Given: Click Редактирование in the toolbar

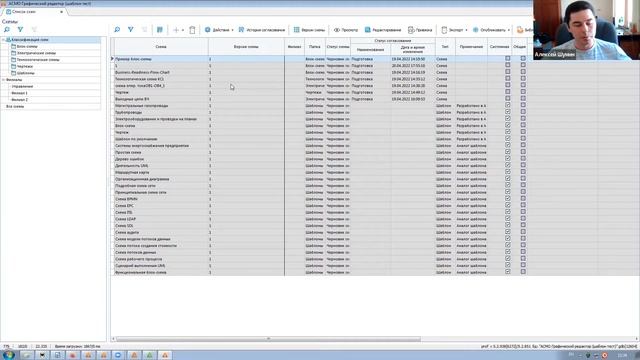Looking at the screenshot, I should click(x=383, y=30).
